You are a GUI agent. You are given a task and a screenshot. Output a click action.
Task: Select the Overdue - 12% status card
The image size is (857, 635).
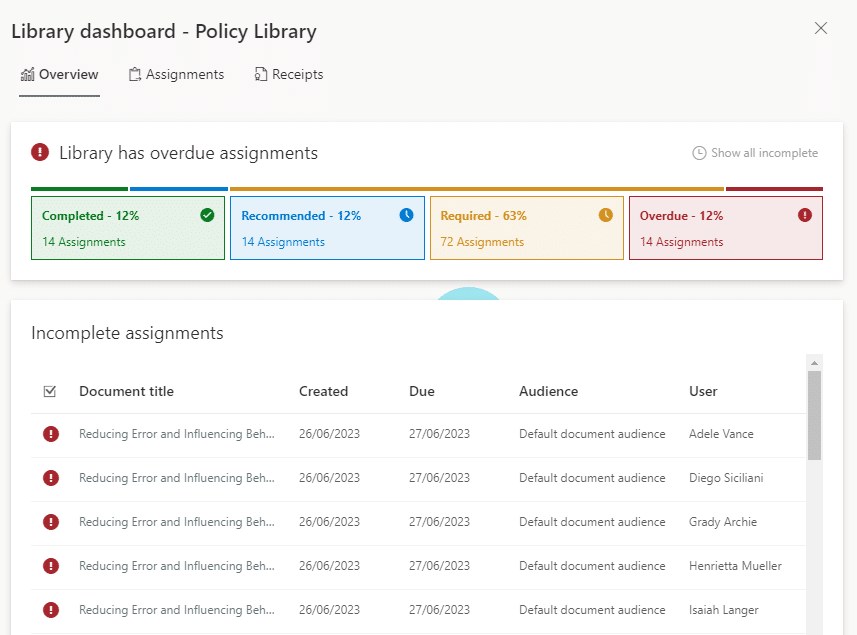coord(726,227)
